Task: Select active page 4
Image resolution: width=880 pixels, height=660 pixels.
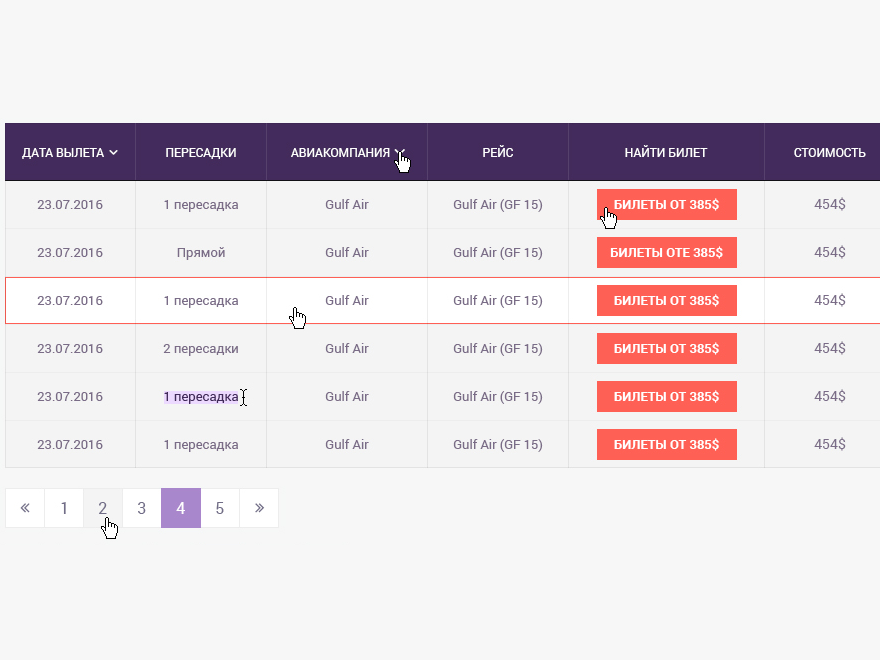Action: coord(181,508)
